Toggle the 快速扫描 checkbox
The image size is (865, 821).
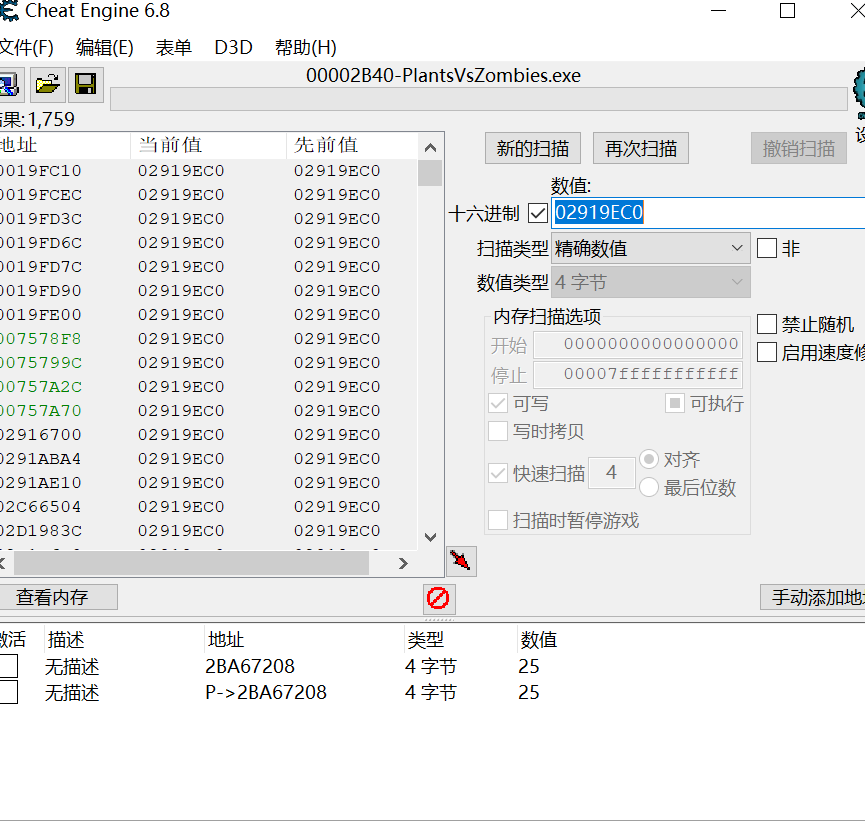498,473
